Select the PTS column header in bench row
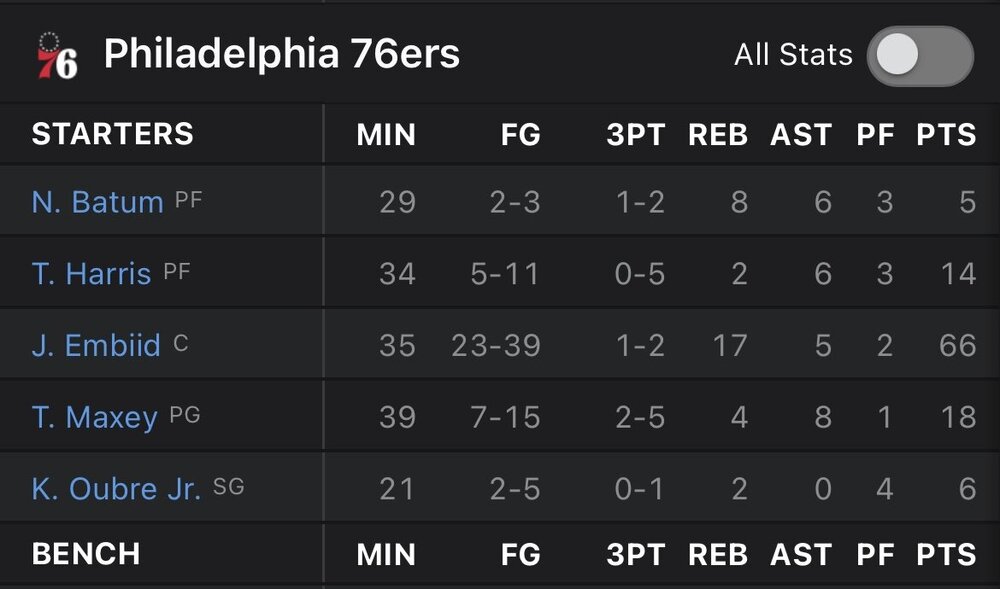The width and height of the screenshot is (1000, 589). pyautogui.click(x=945, y=554)
